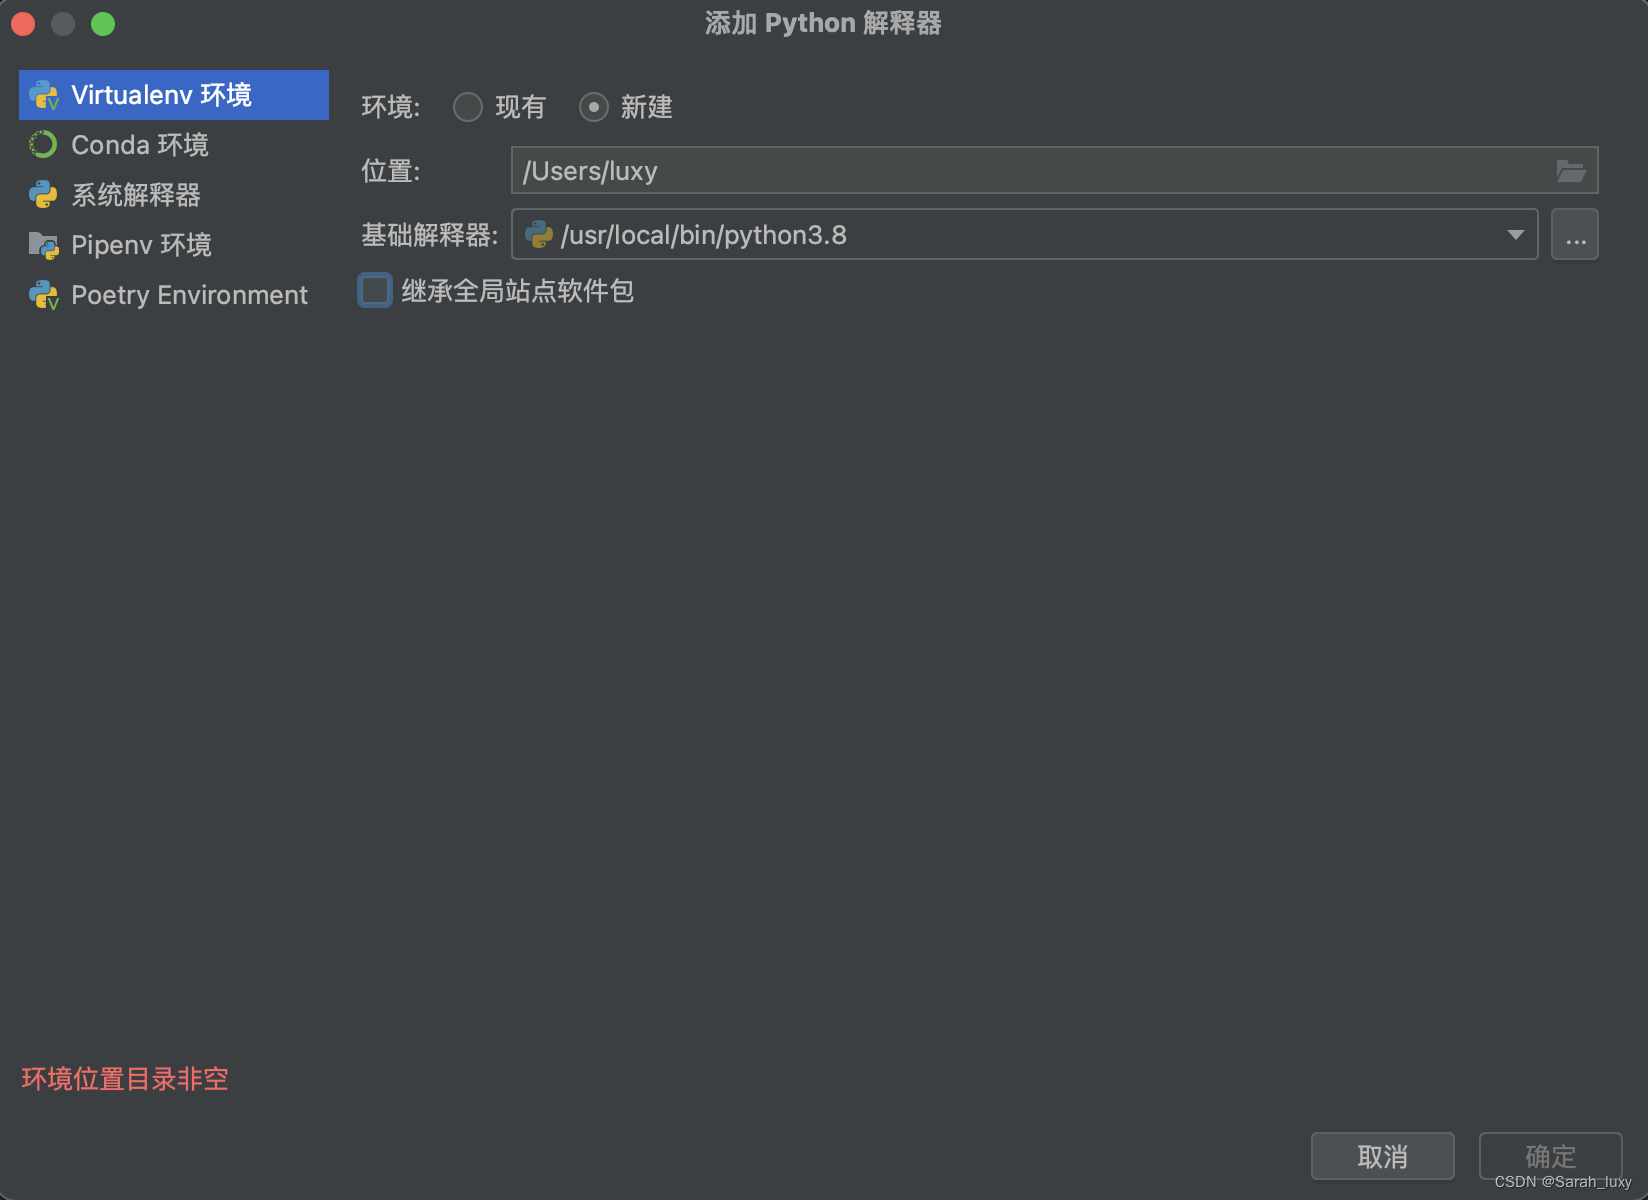Click the system interpreter python icon
This screenshot has height=1200, width=1648.
[43, 195]
